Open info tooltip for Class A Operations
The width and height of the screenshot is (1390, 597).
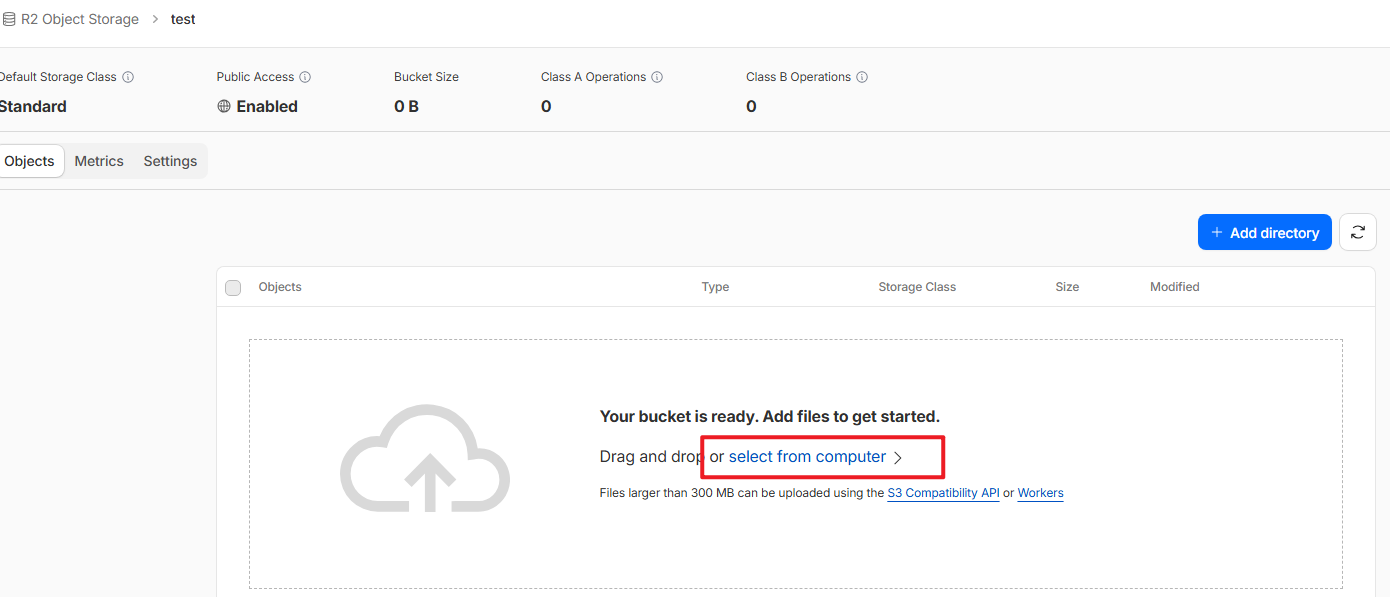pyautogui.click(x=657, y=77)
